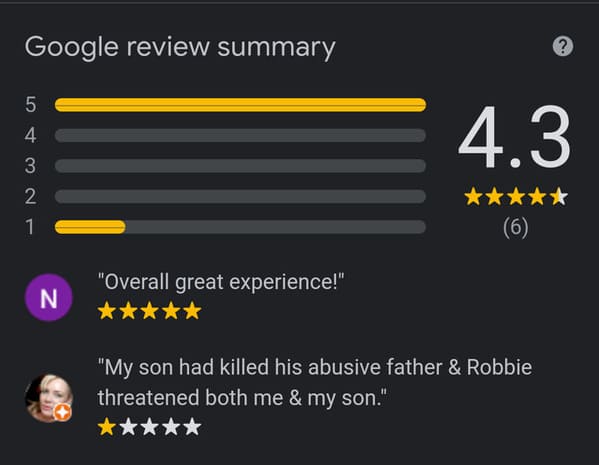This screenshot has height=465, width=599.
Task: Click "threatened both me & my son" text
Action: [x=242, y=398]
